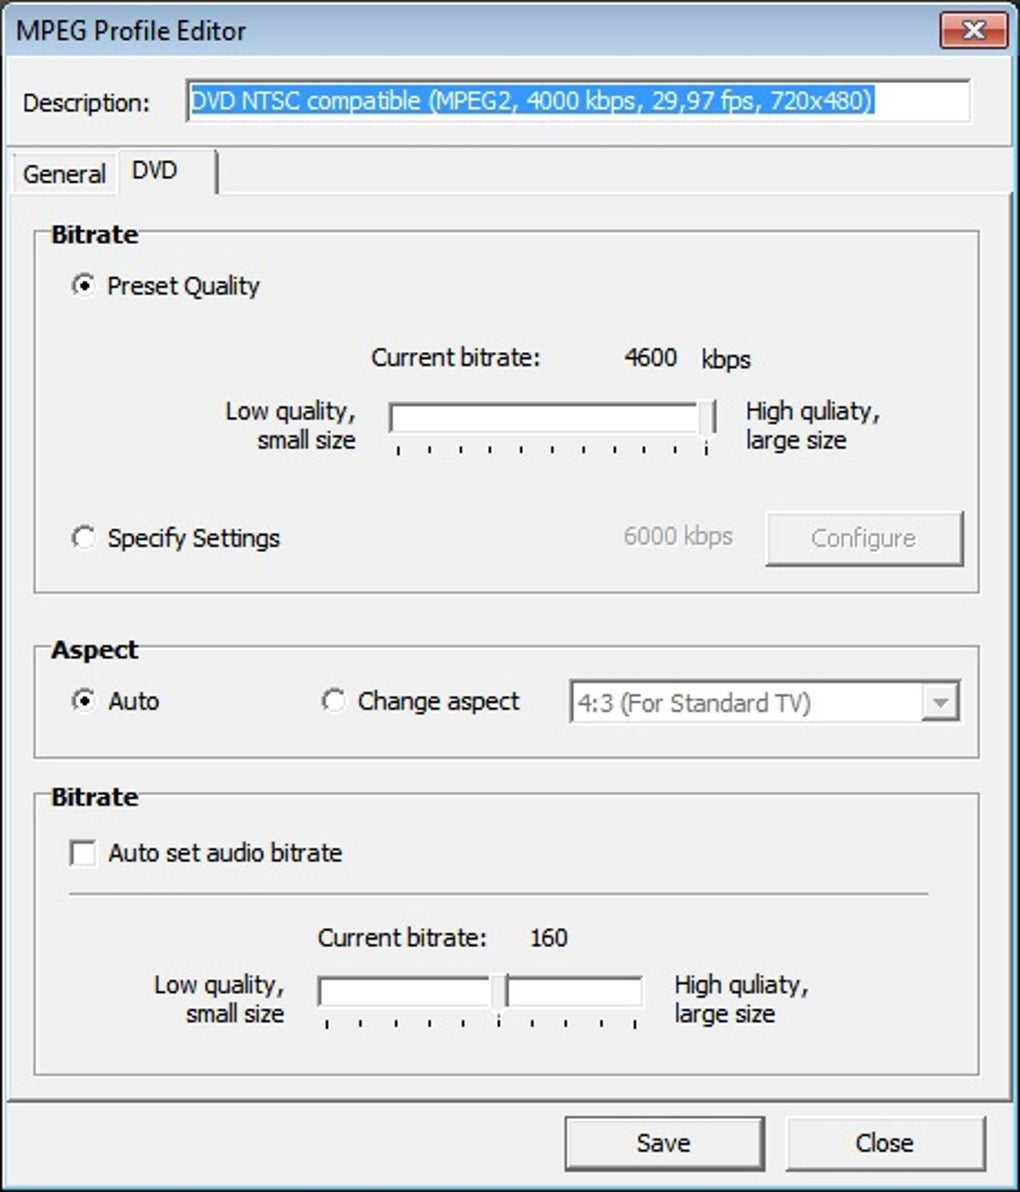Close the dialog with the red X
This screenshot has width=1020, height=1192.
pos(974,30)
